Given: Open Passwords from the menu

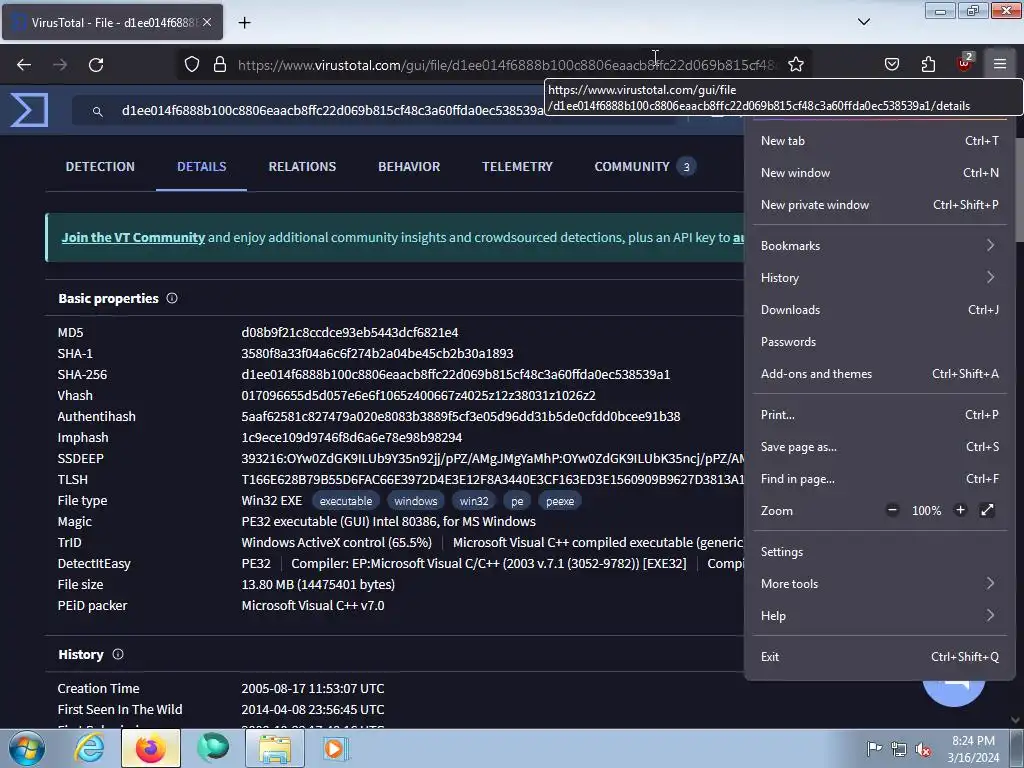Looking at the screenshot, I should 880,342.
